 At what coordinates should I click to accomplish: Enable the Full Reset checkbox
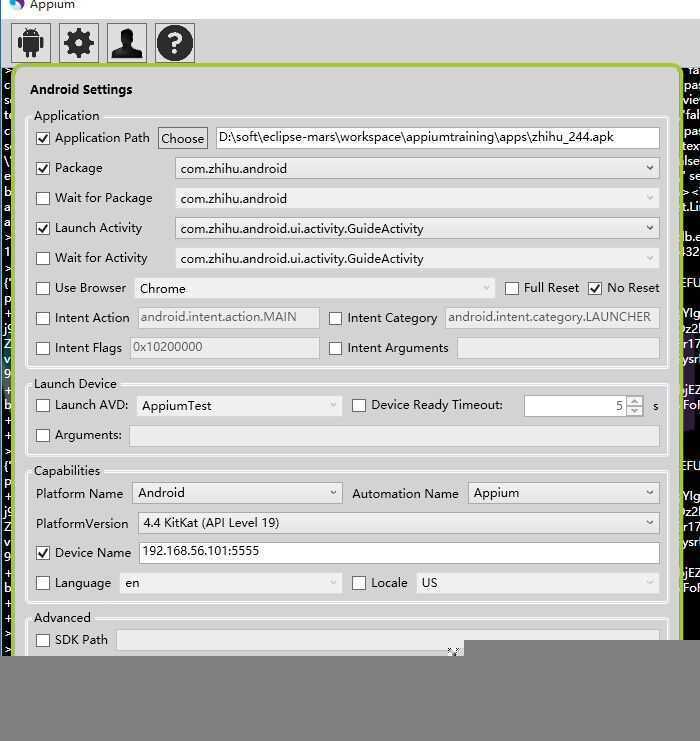click(x=512, y=288)
